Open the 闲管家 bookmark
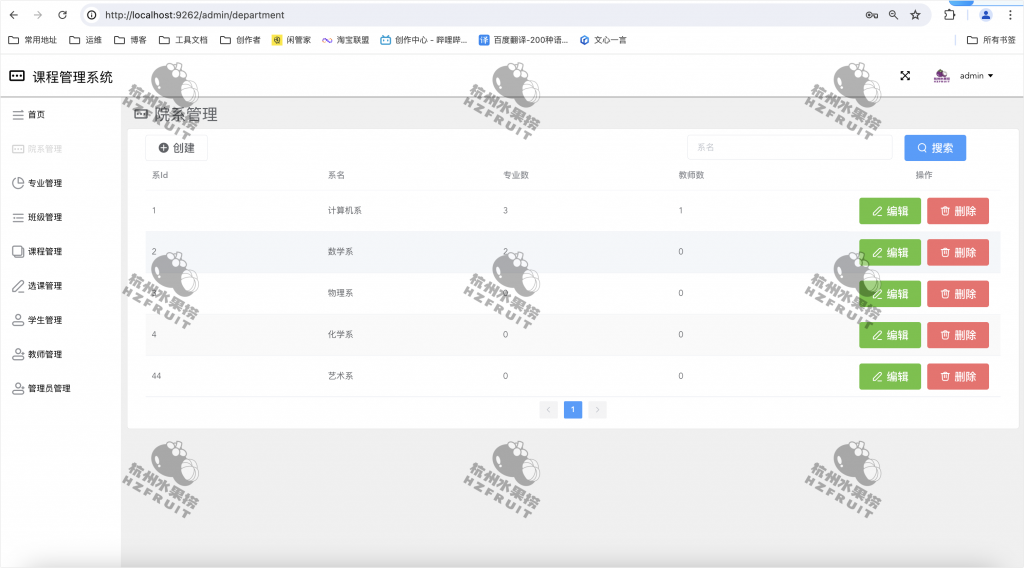1024x568 pixels. (x=291, y=40)
